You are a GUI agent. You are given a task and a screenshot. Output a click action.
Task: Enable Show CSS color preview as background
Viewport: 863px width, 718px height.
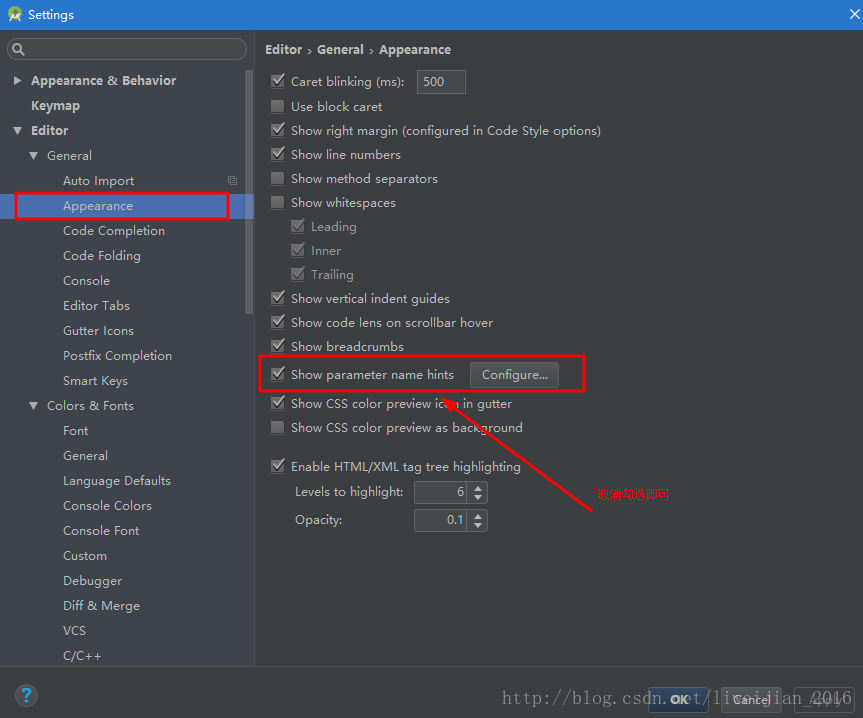pyautogui.click(x=278, y=427)
